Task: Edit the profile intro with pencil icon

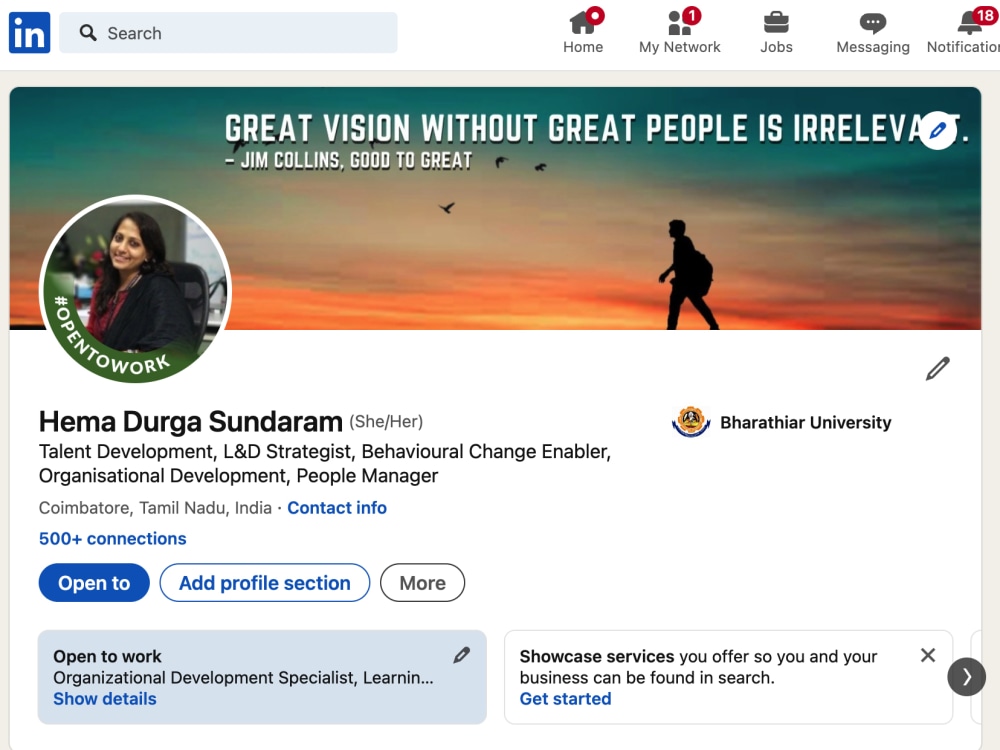Action: 938,369
